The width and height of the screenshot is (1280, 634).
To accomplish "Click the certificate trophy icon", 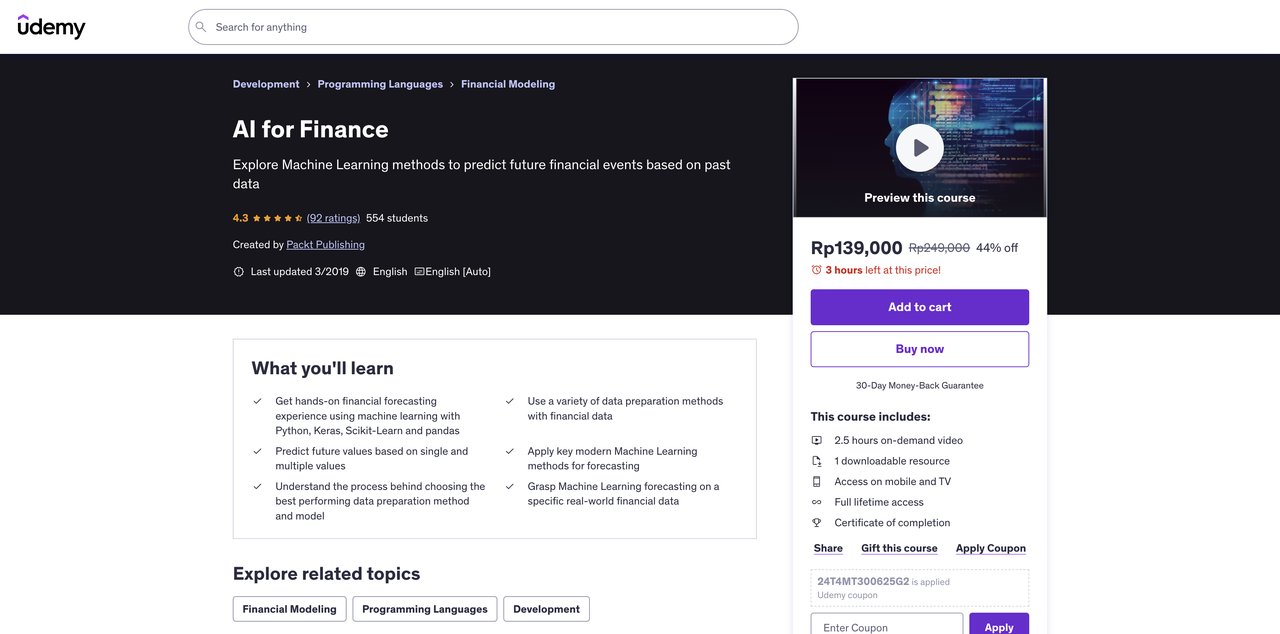I will tap(816, 523).
